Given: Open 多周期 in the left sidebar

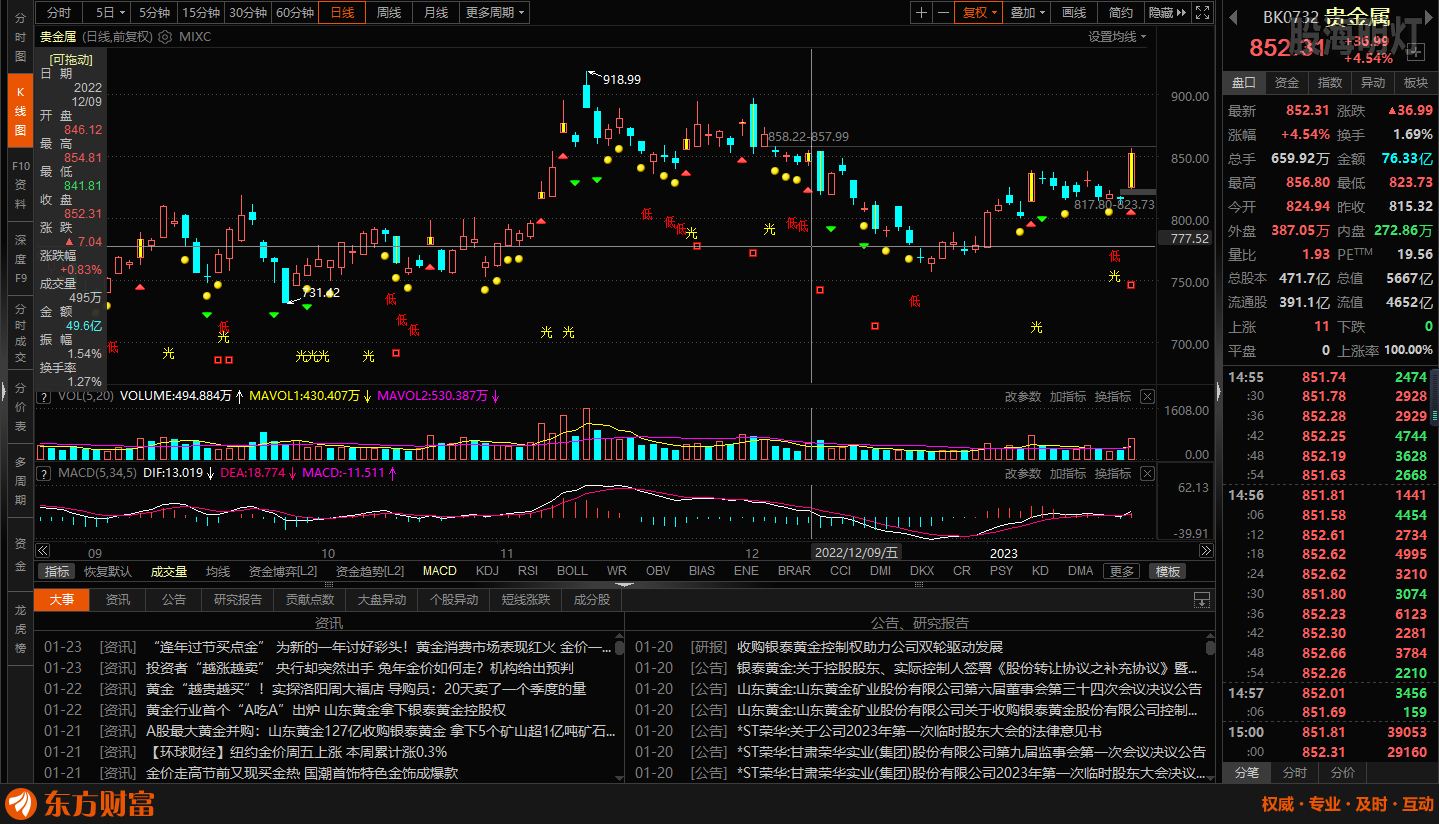Looking at the screenshot, I should tap(20, 481).
